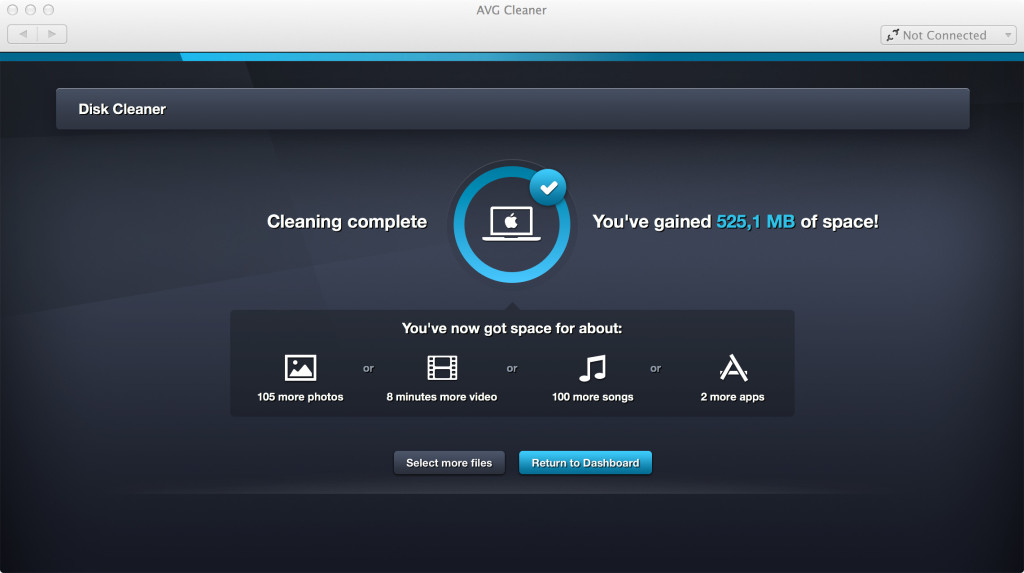Click the You've now got space for about heading

click(x=512, y=328)
